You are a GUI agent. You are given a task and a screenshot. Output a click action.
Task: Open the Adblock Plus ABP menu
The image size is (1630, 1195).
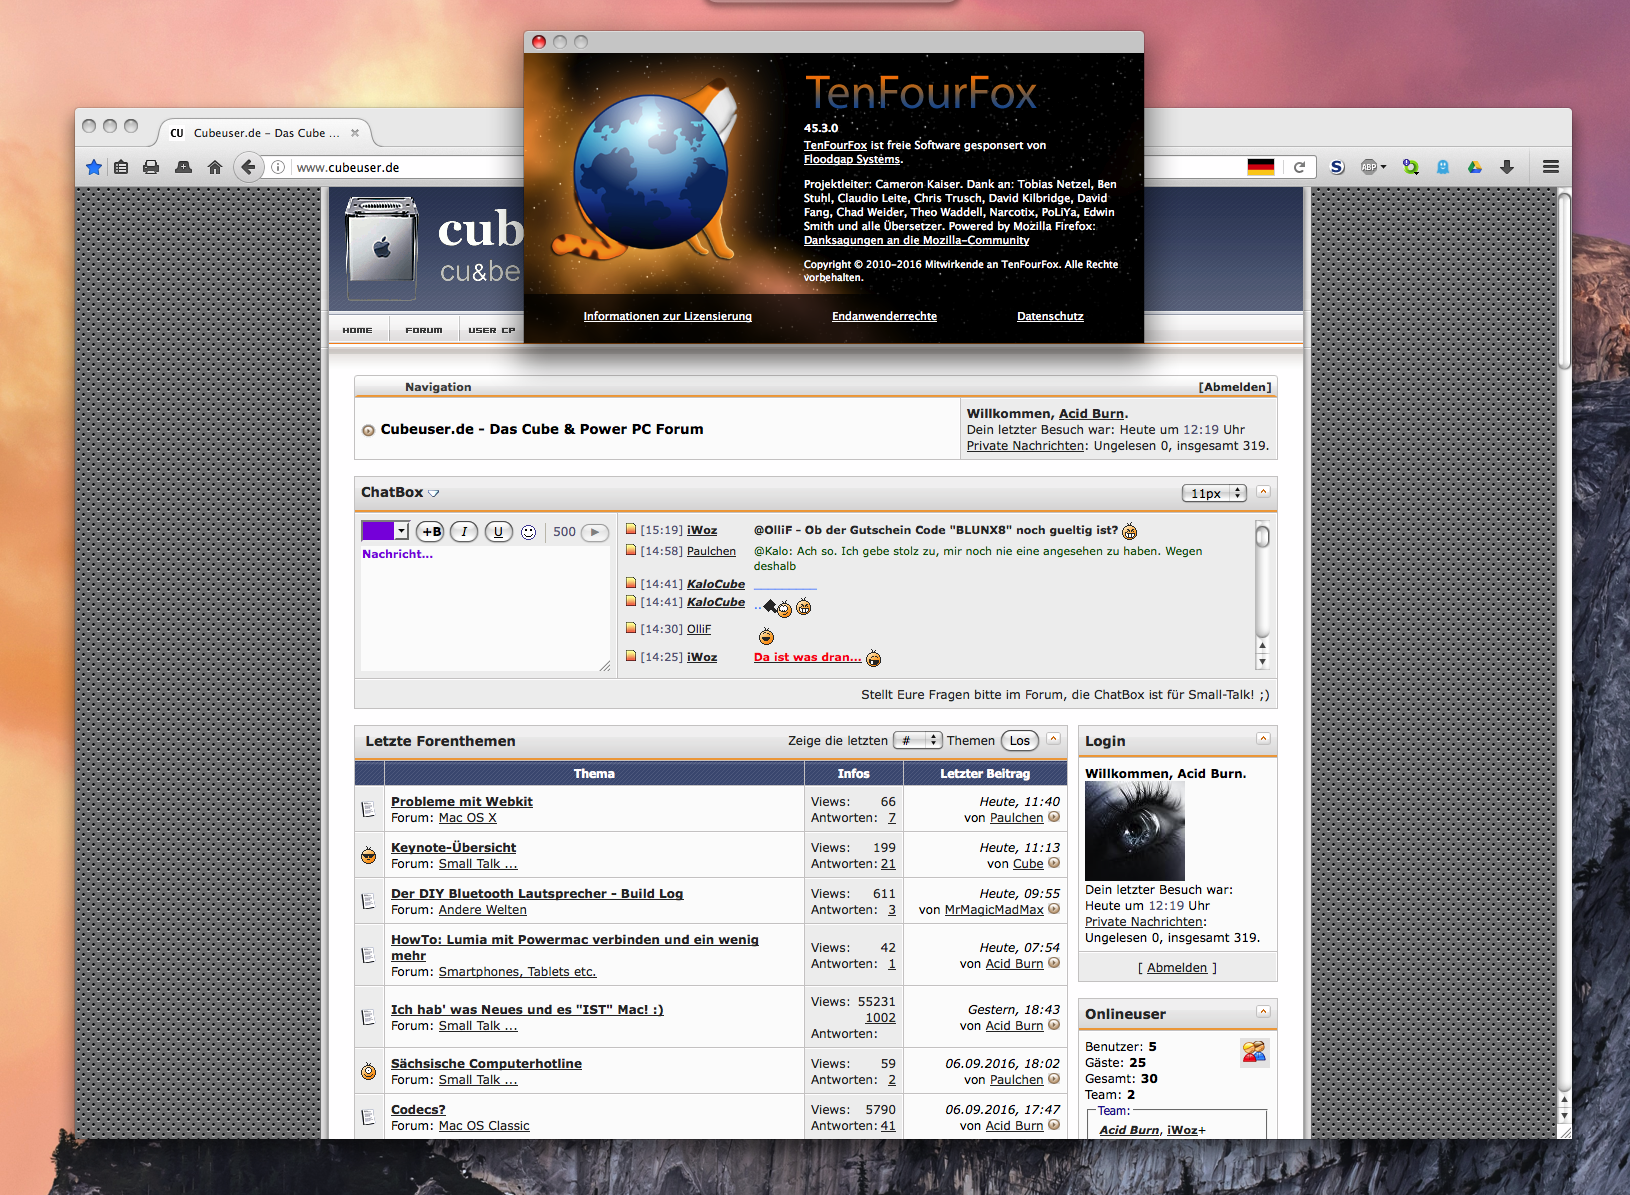point(1373,167)
